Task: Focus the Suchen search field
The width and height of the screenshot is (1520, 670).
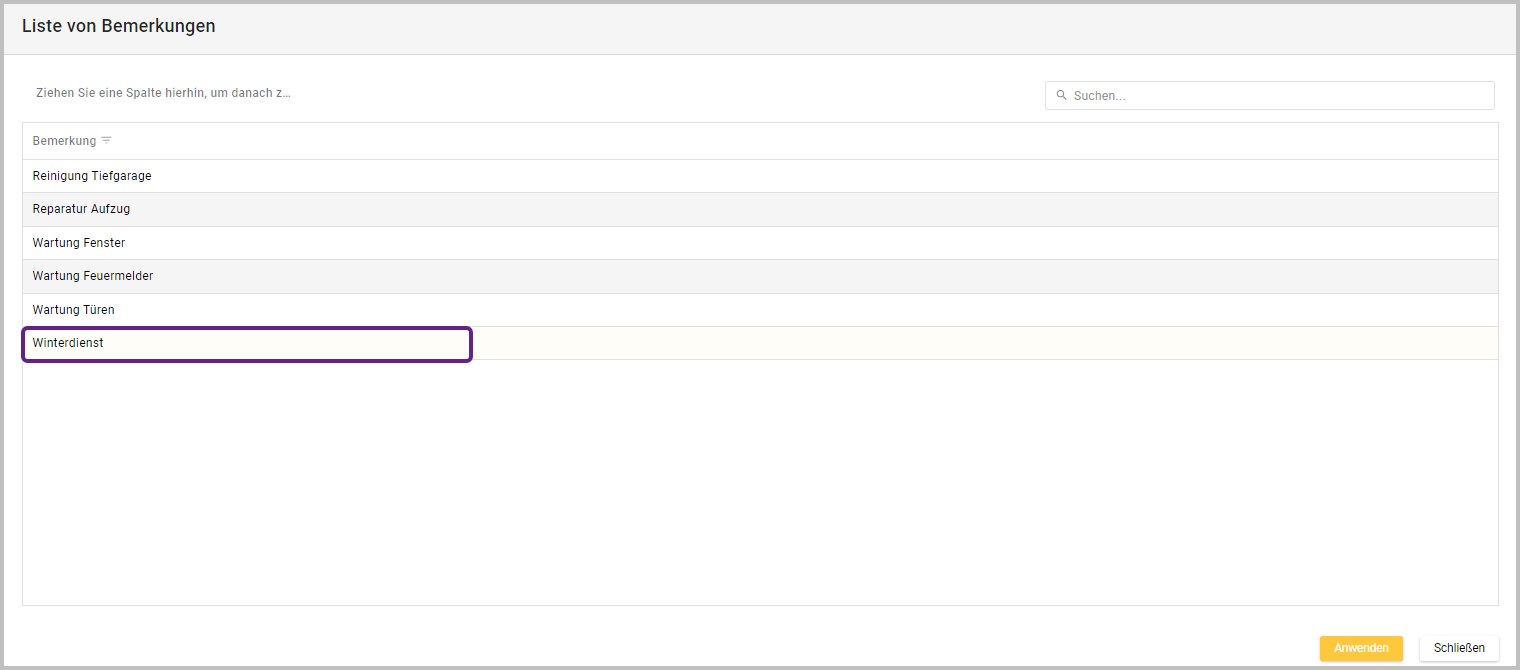Action: pos(1280,96)
